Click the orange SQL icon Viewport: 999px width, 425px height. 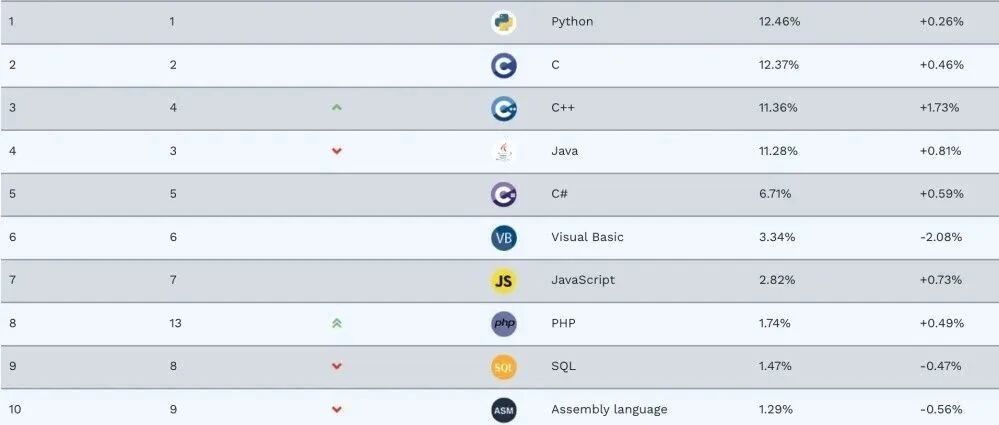point(503,367)
